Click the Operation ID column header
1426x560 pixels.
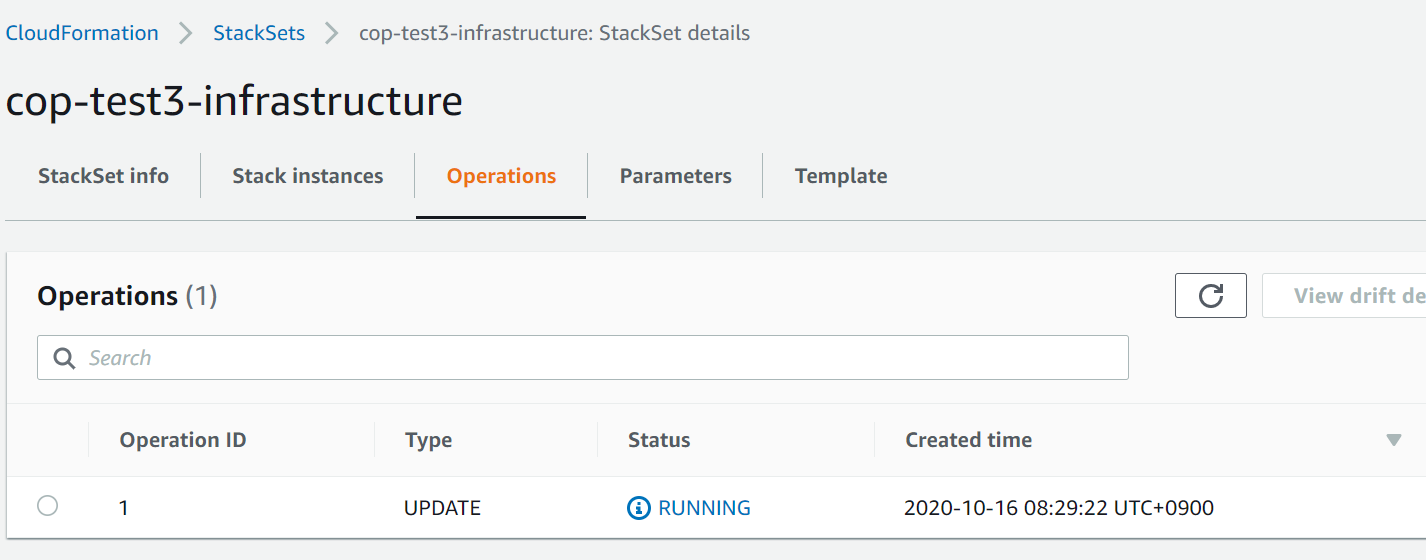click(183, 440)
